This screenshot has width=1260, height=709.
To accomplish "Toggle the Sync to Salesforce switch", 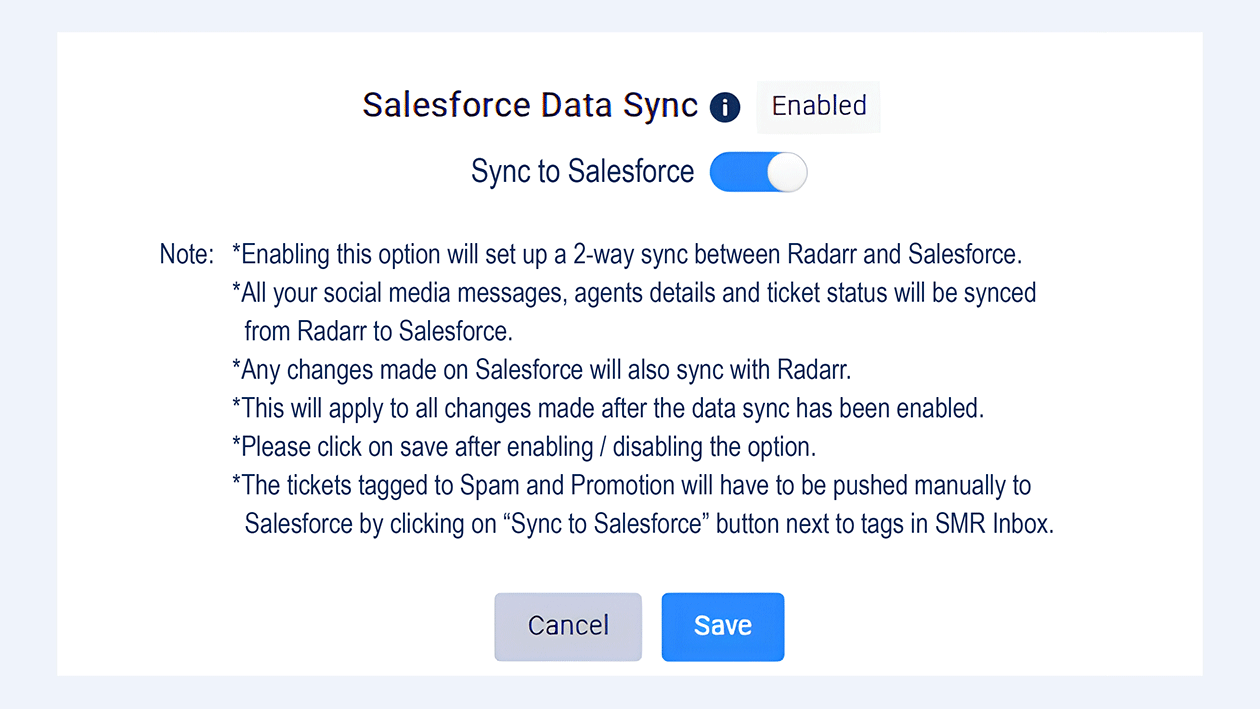I will [758, 172].
